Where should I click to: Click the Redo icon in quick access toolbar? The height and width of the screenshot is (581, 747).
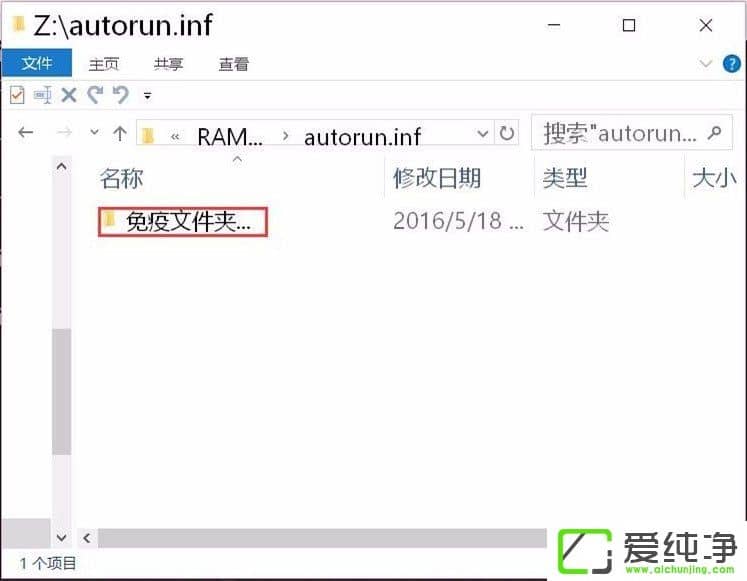coord(95,95)
